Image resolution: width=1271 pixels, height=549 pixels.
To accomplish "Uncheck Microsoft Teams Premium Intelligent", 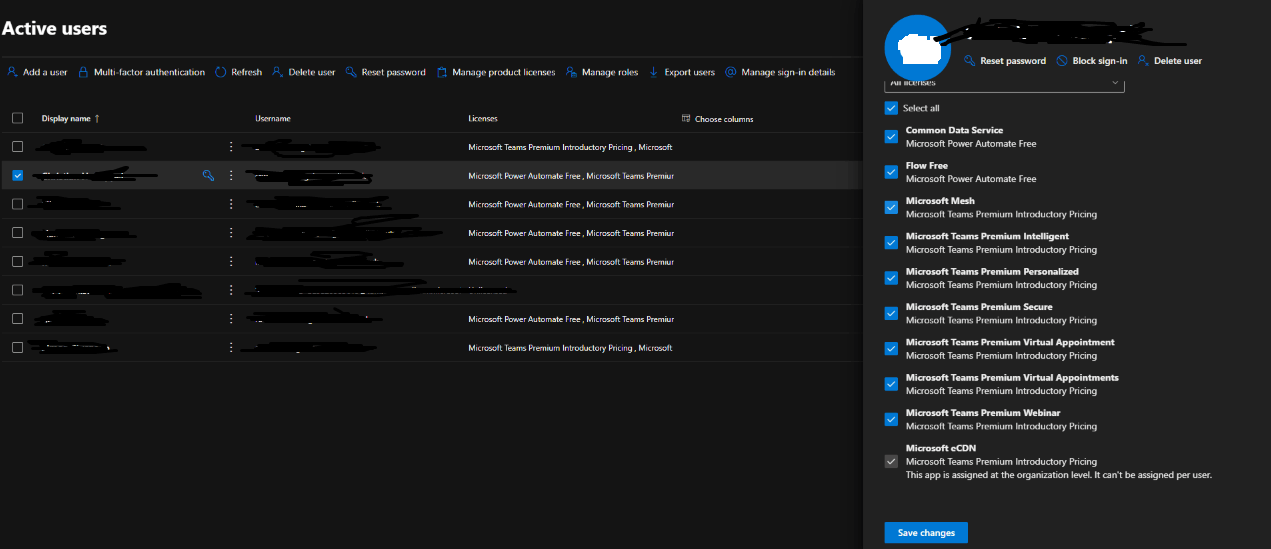I will (x=891, y=243).
